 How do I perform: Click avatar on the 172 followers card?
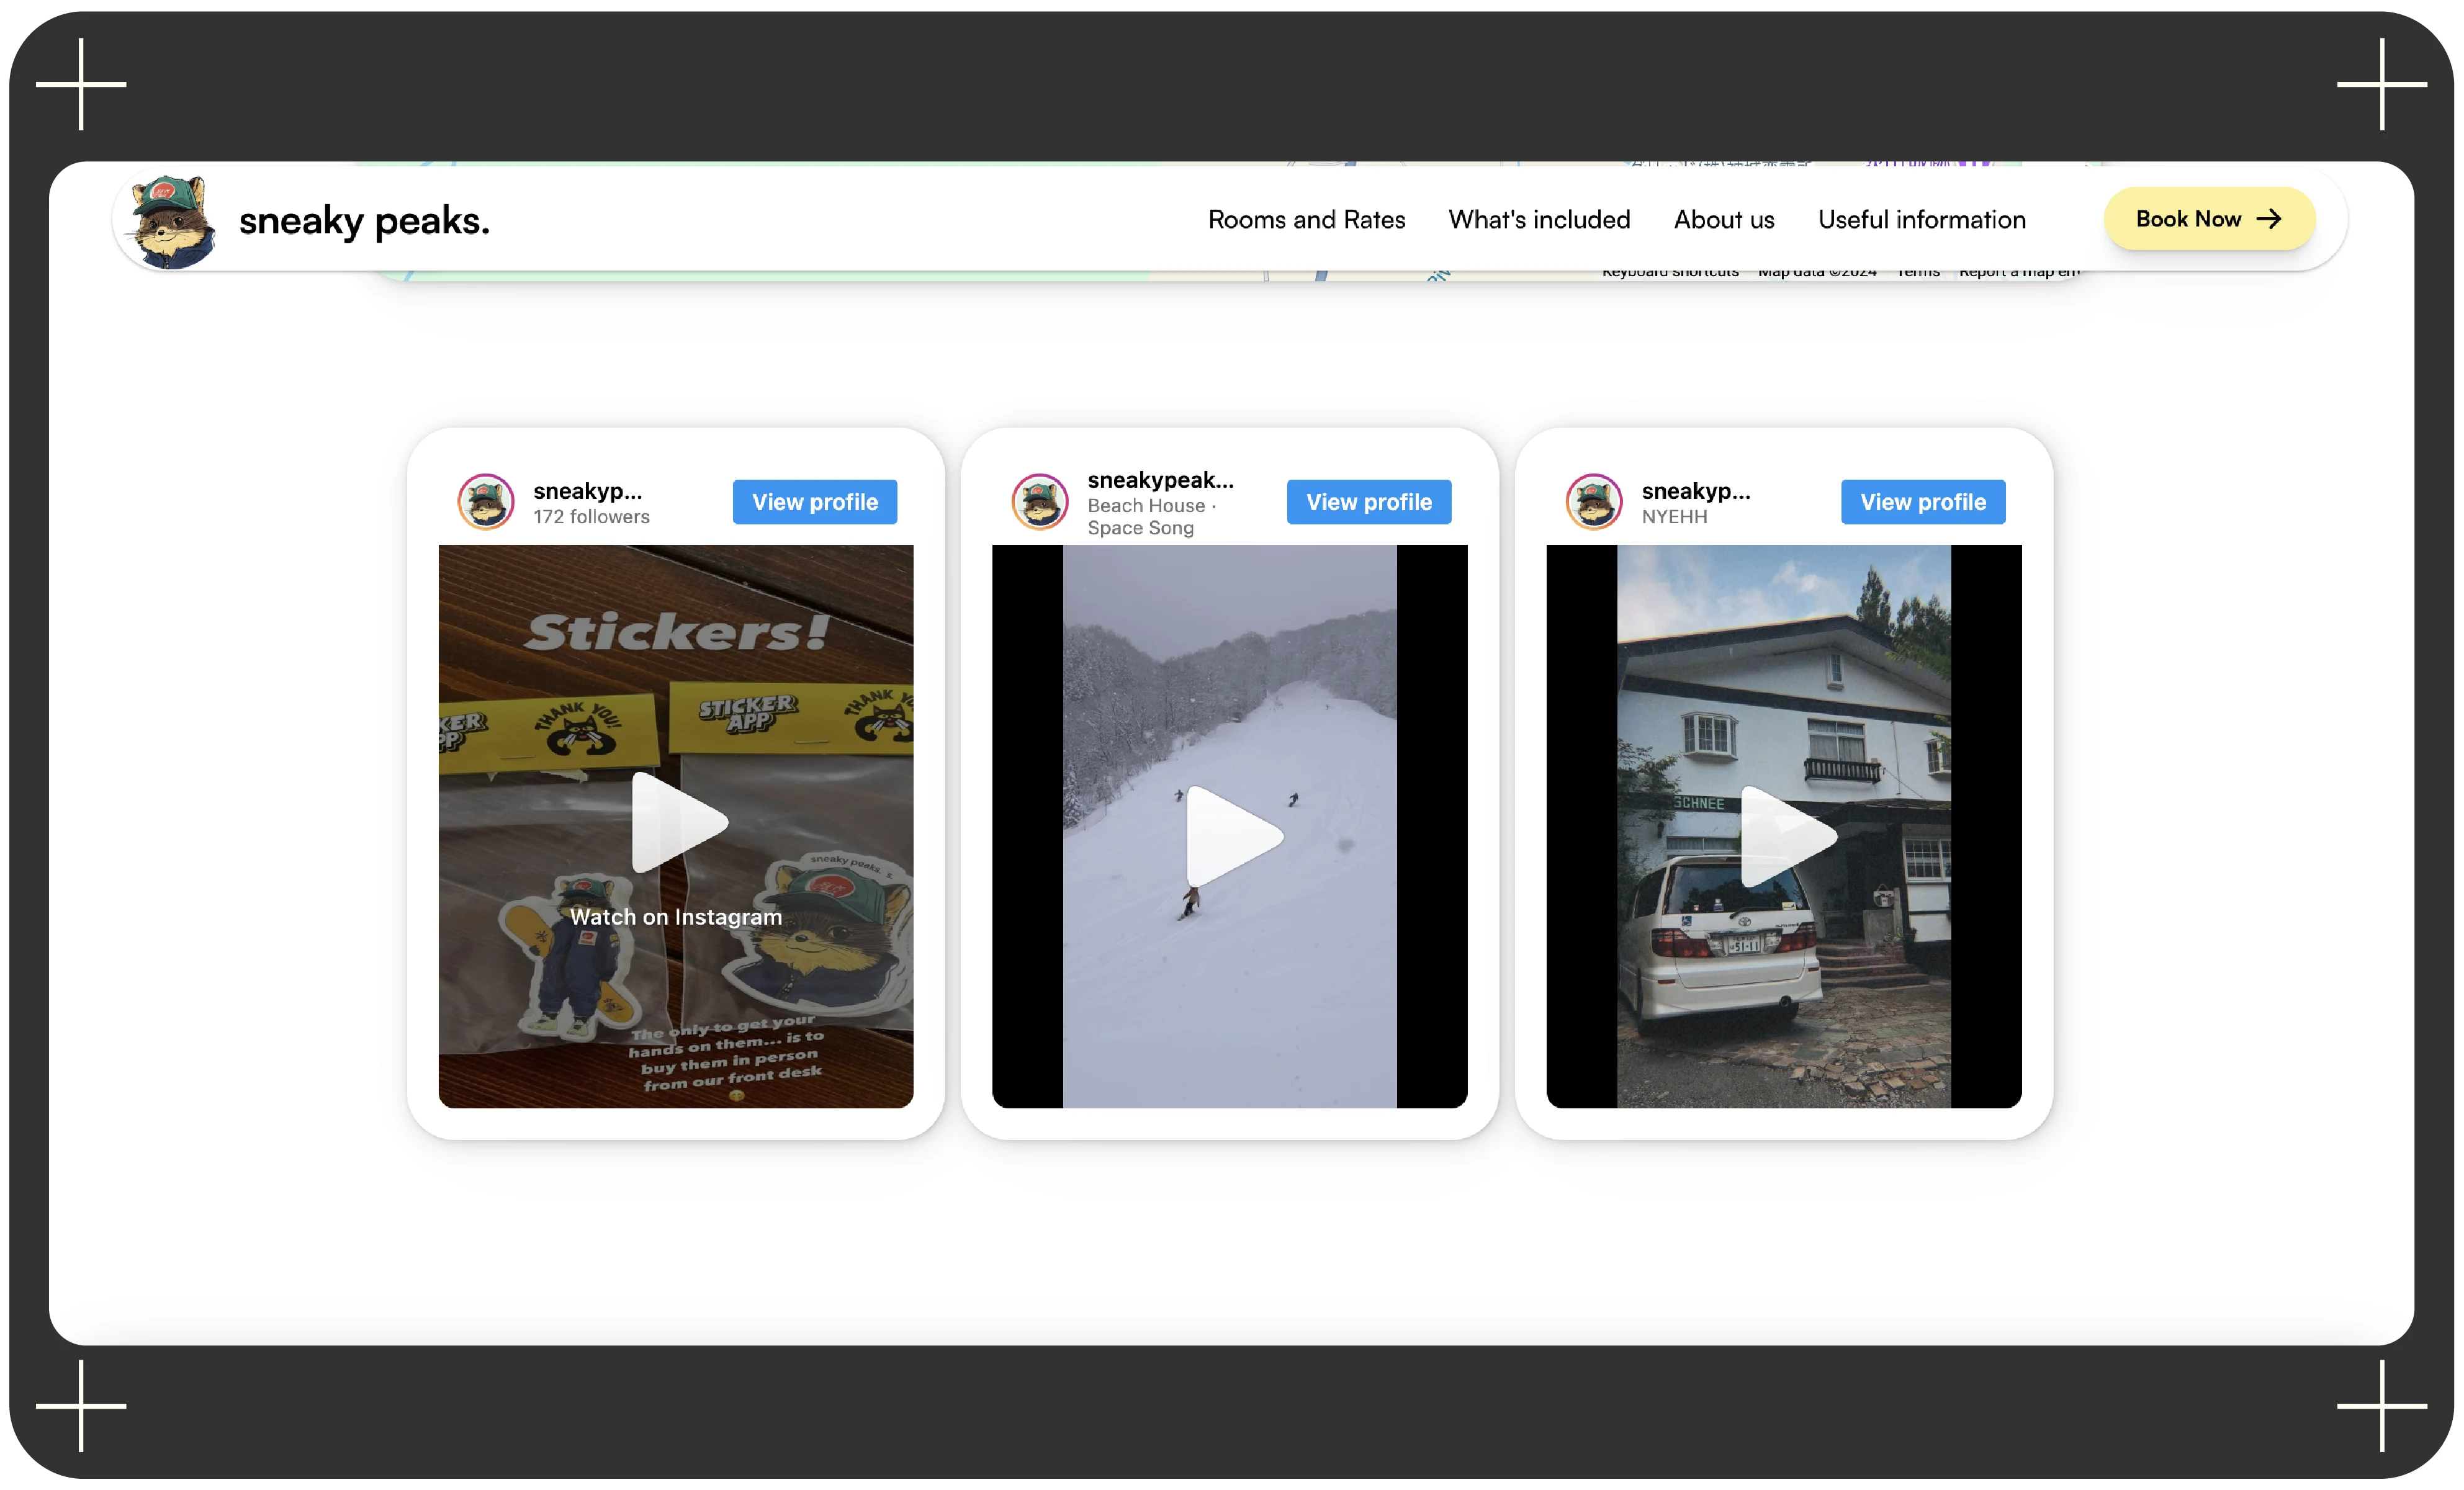coord(486,501)
